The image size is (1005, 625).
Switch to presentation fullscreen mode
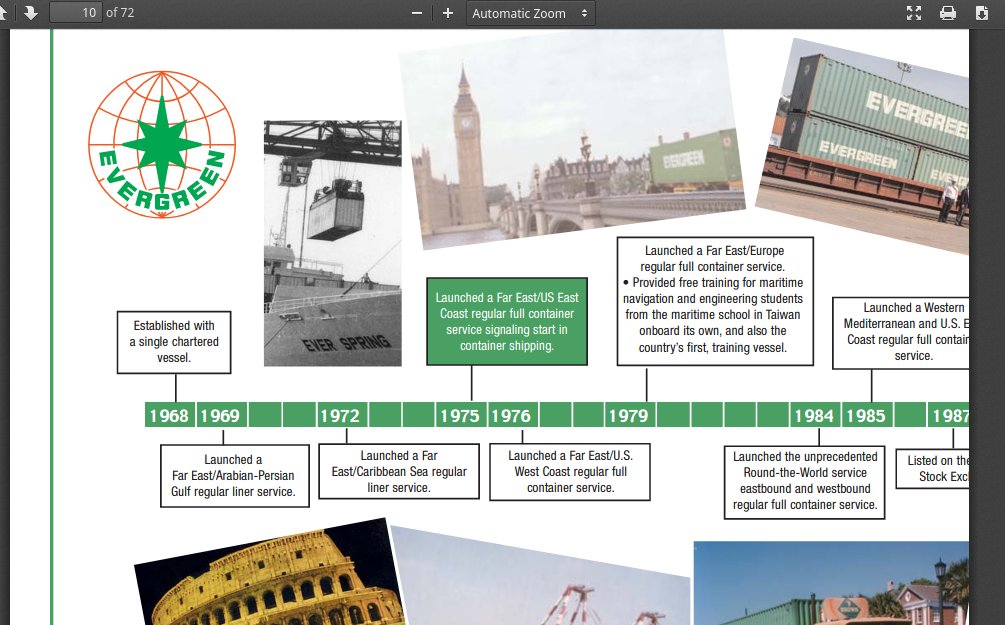[914, 13]
